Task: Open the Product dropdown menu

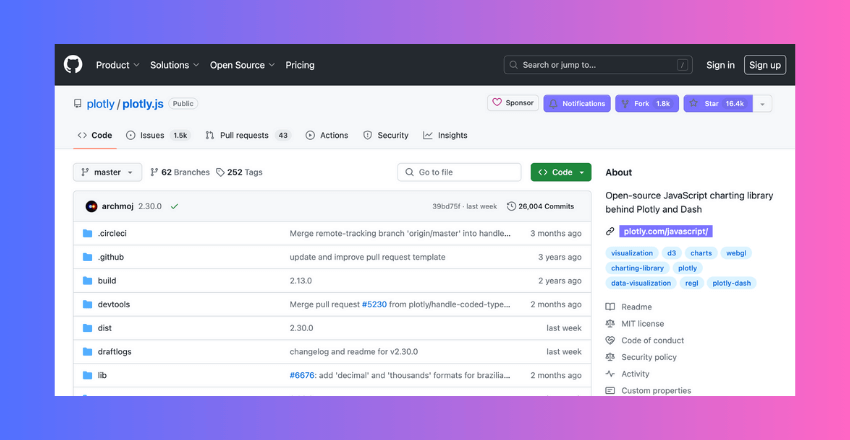Action: [x=118, y=65]
